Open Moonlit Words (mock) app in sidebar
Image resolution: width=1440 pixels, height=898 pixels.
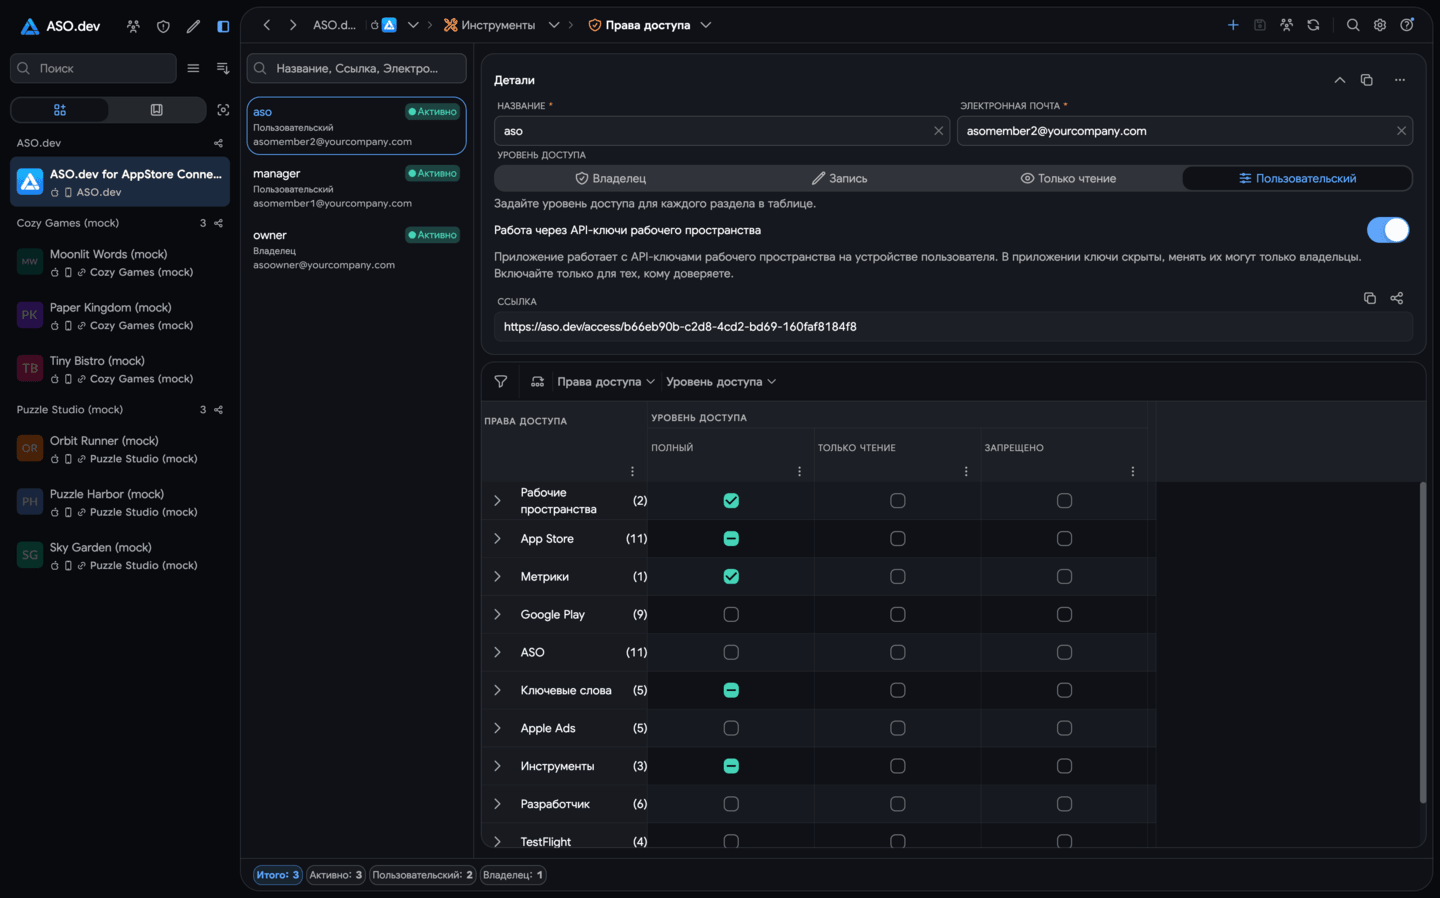(120, 262)
